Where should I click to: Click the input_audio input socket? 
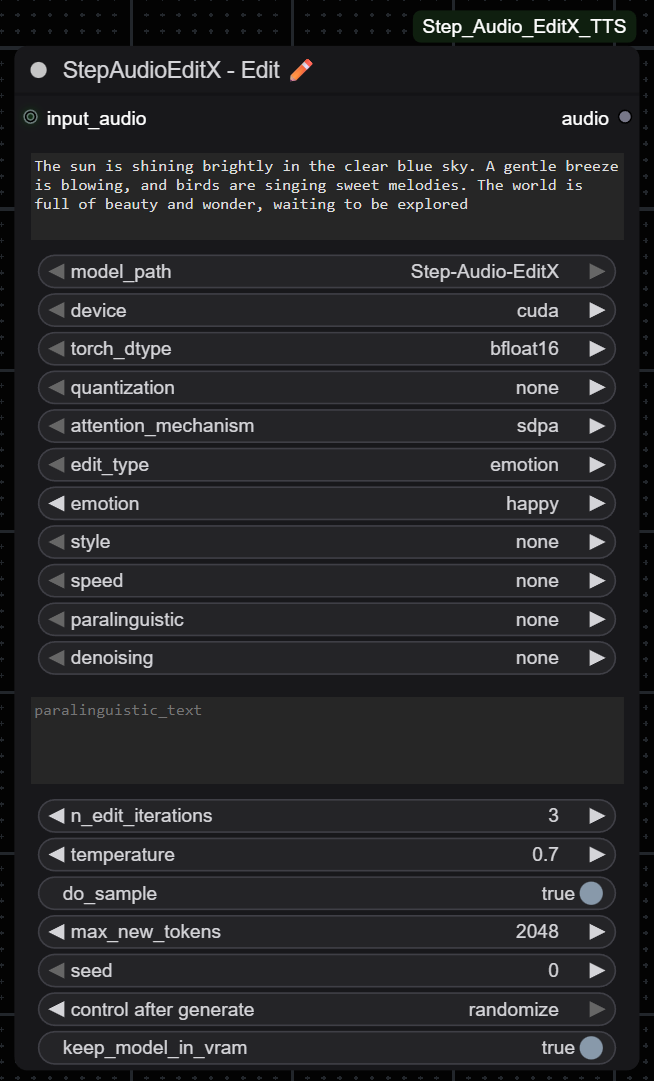(x=30, y=117)
